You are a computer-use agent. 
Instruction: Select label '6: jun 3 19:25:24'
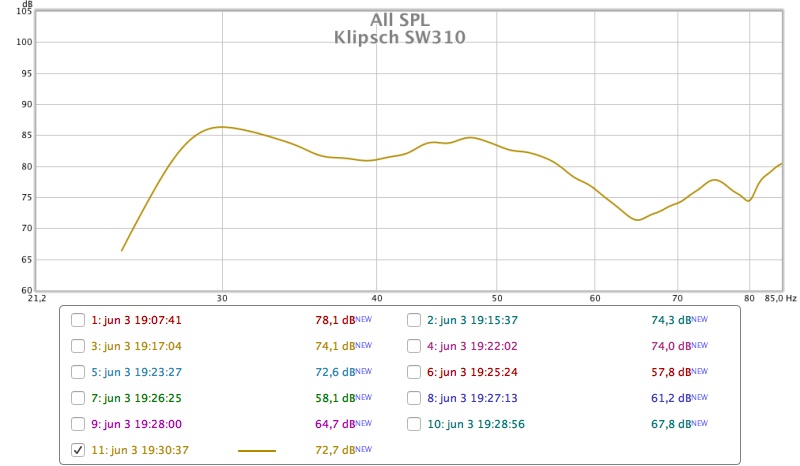coord(472,372)
